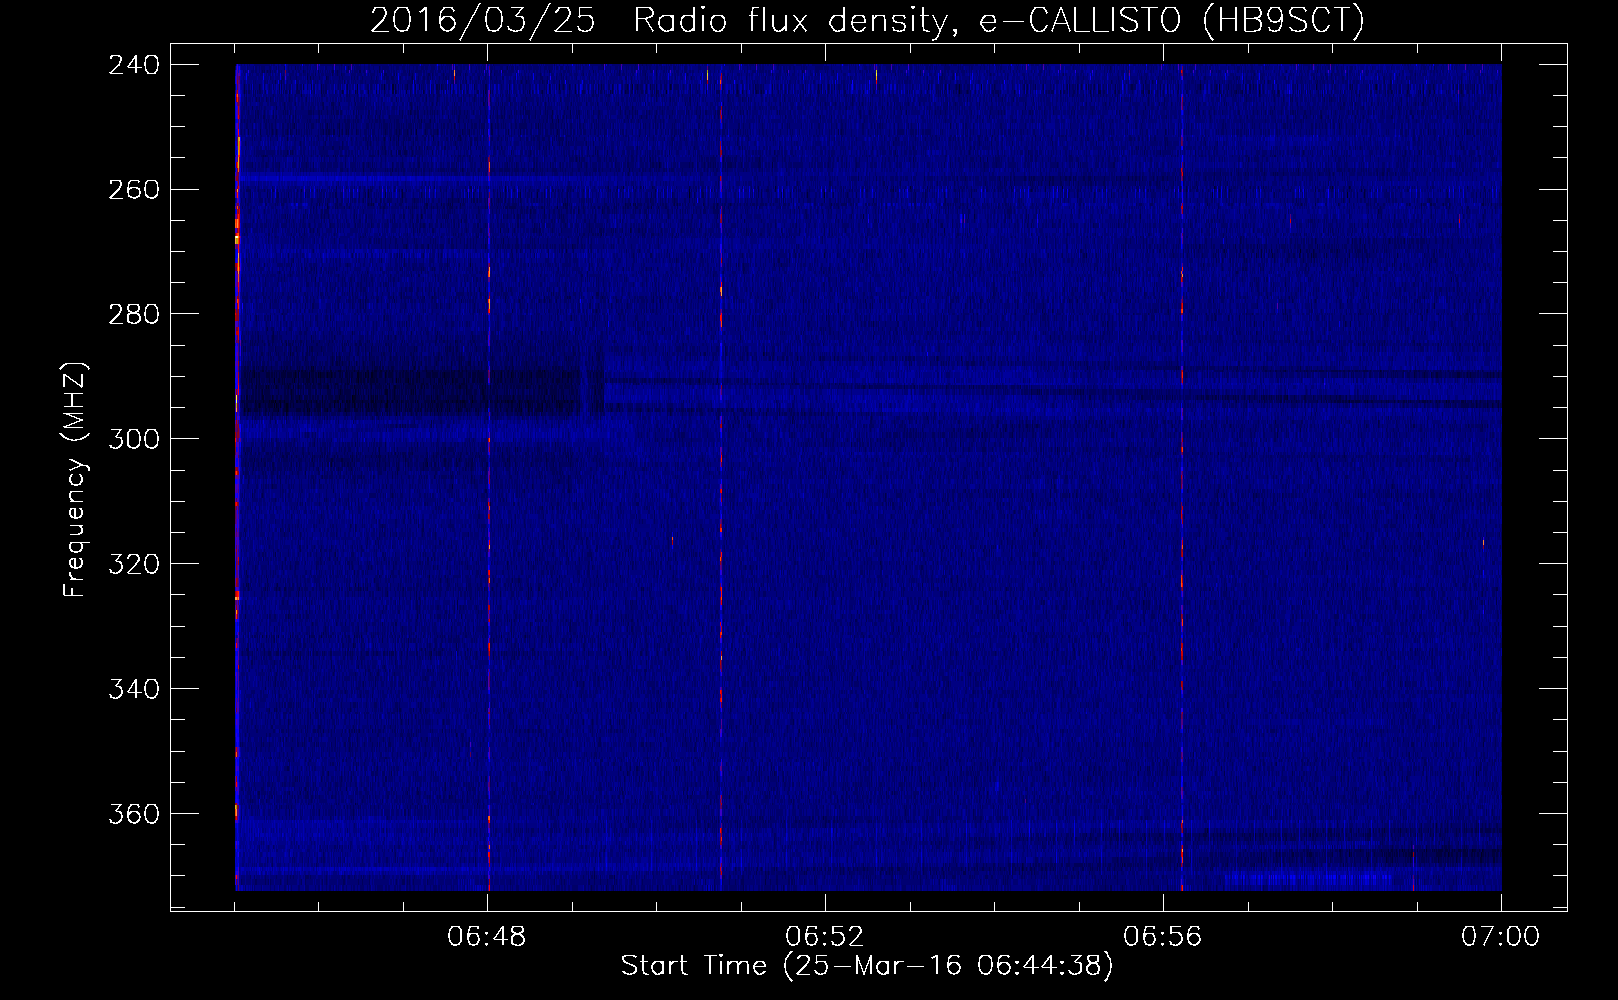Click the 360 frequency tick label
The height and width of the screenshot is (1000, 1618).
click(x=133, y=814)
